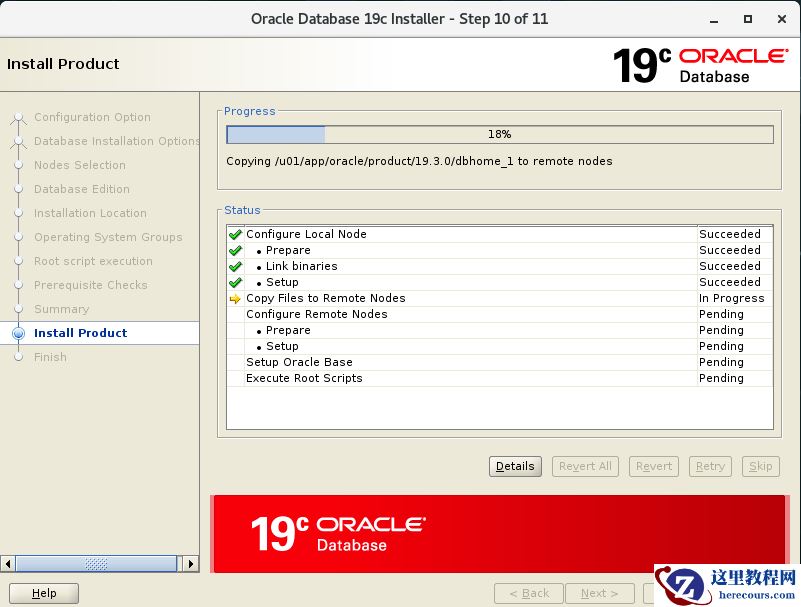Screen dimensions: 801x607
Task: Click yellow arrow beside Copy Files to Remote Nodes
Action: click(x=235, y=299)
